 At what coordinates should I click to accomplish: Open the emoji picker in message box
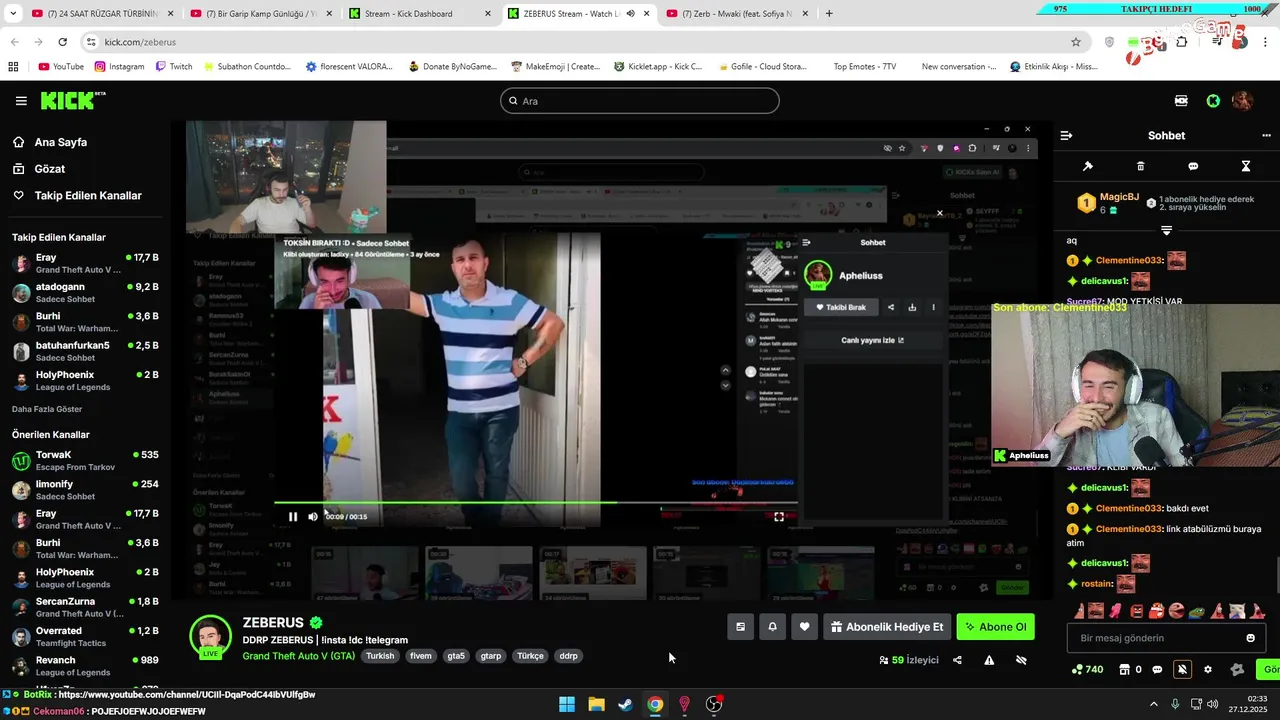point(1250,638)
